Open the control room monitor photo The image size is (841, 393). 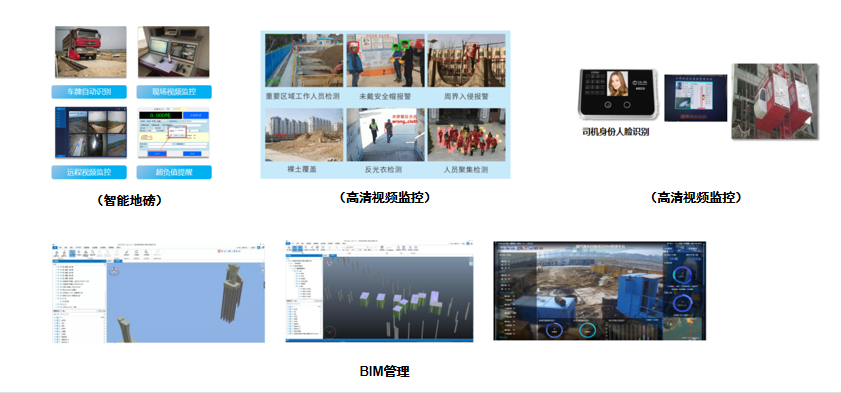coord(174,51)
